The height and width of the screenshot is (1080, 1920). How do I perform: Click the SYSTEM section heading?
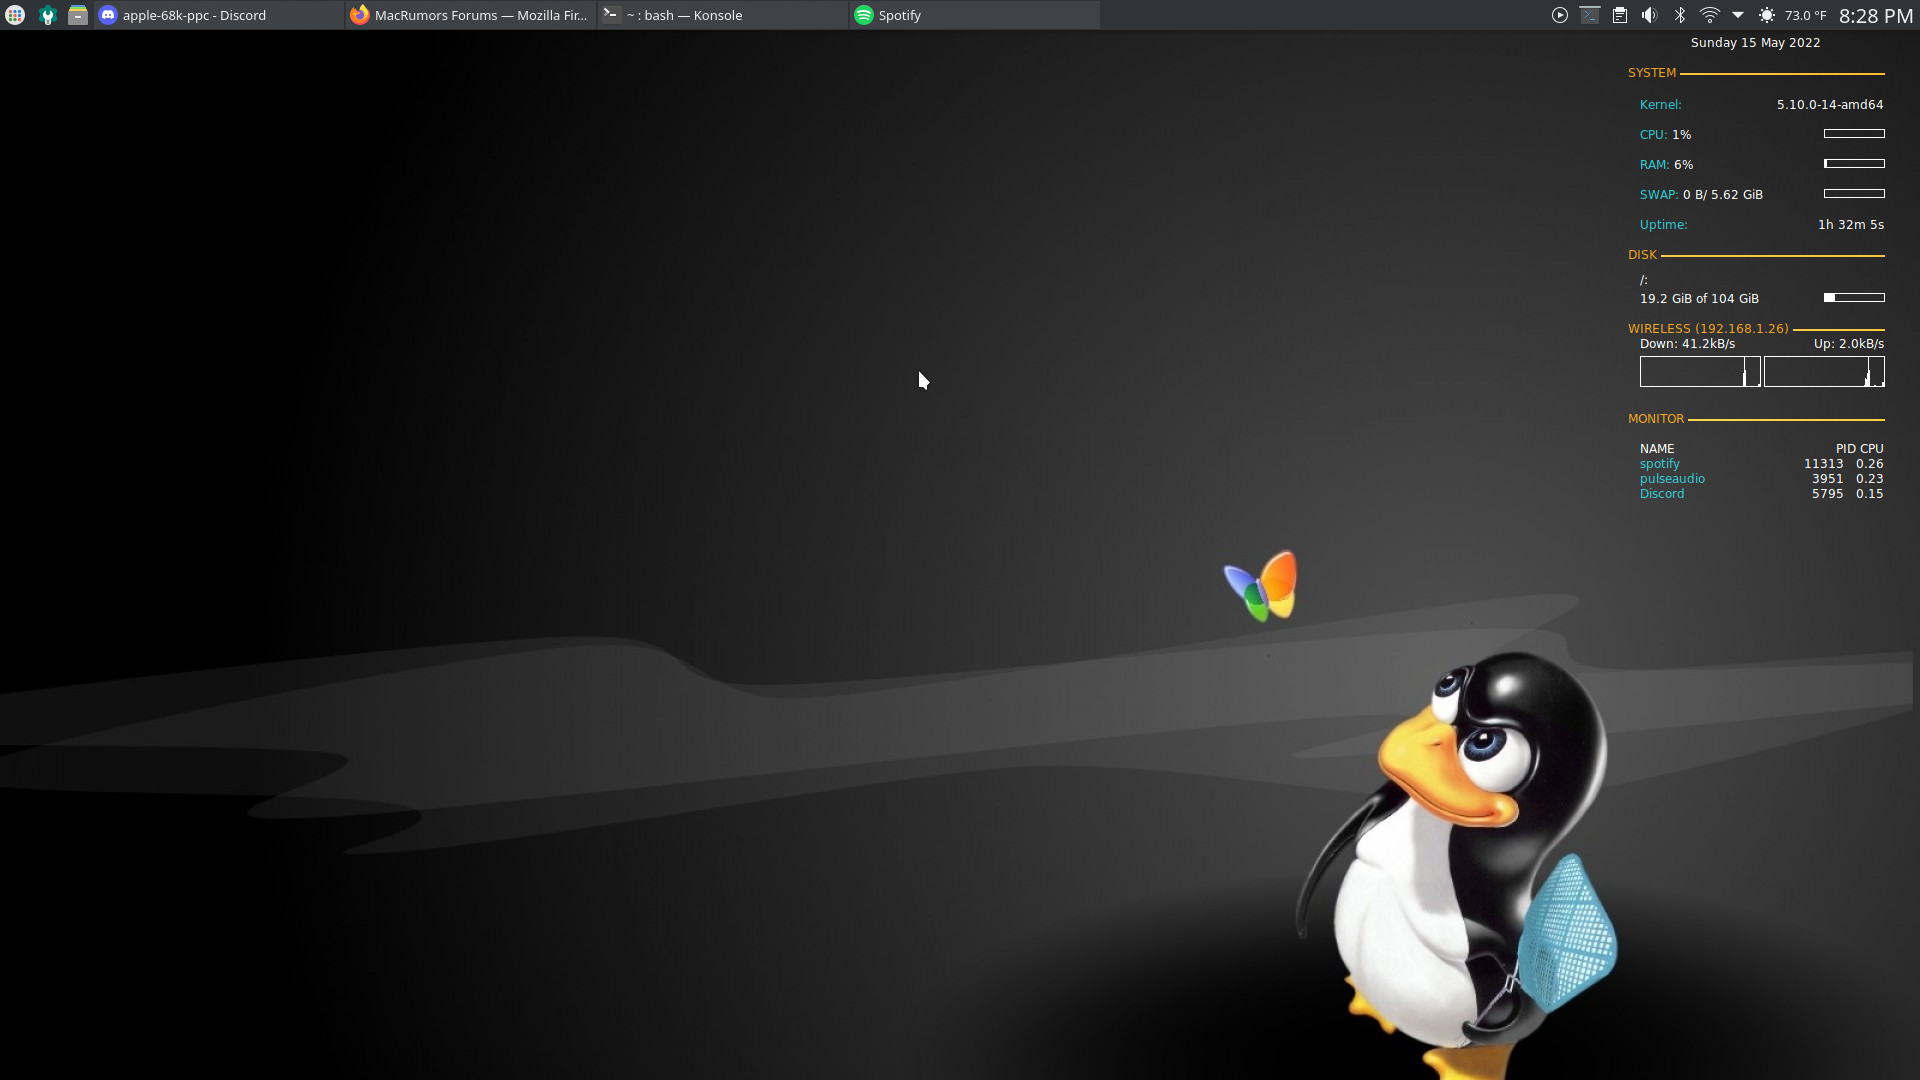[1652, 73]
